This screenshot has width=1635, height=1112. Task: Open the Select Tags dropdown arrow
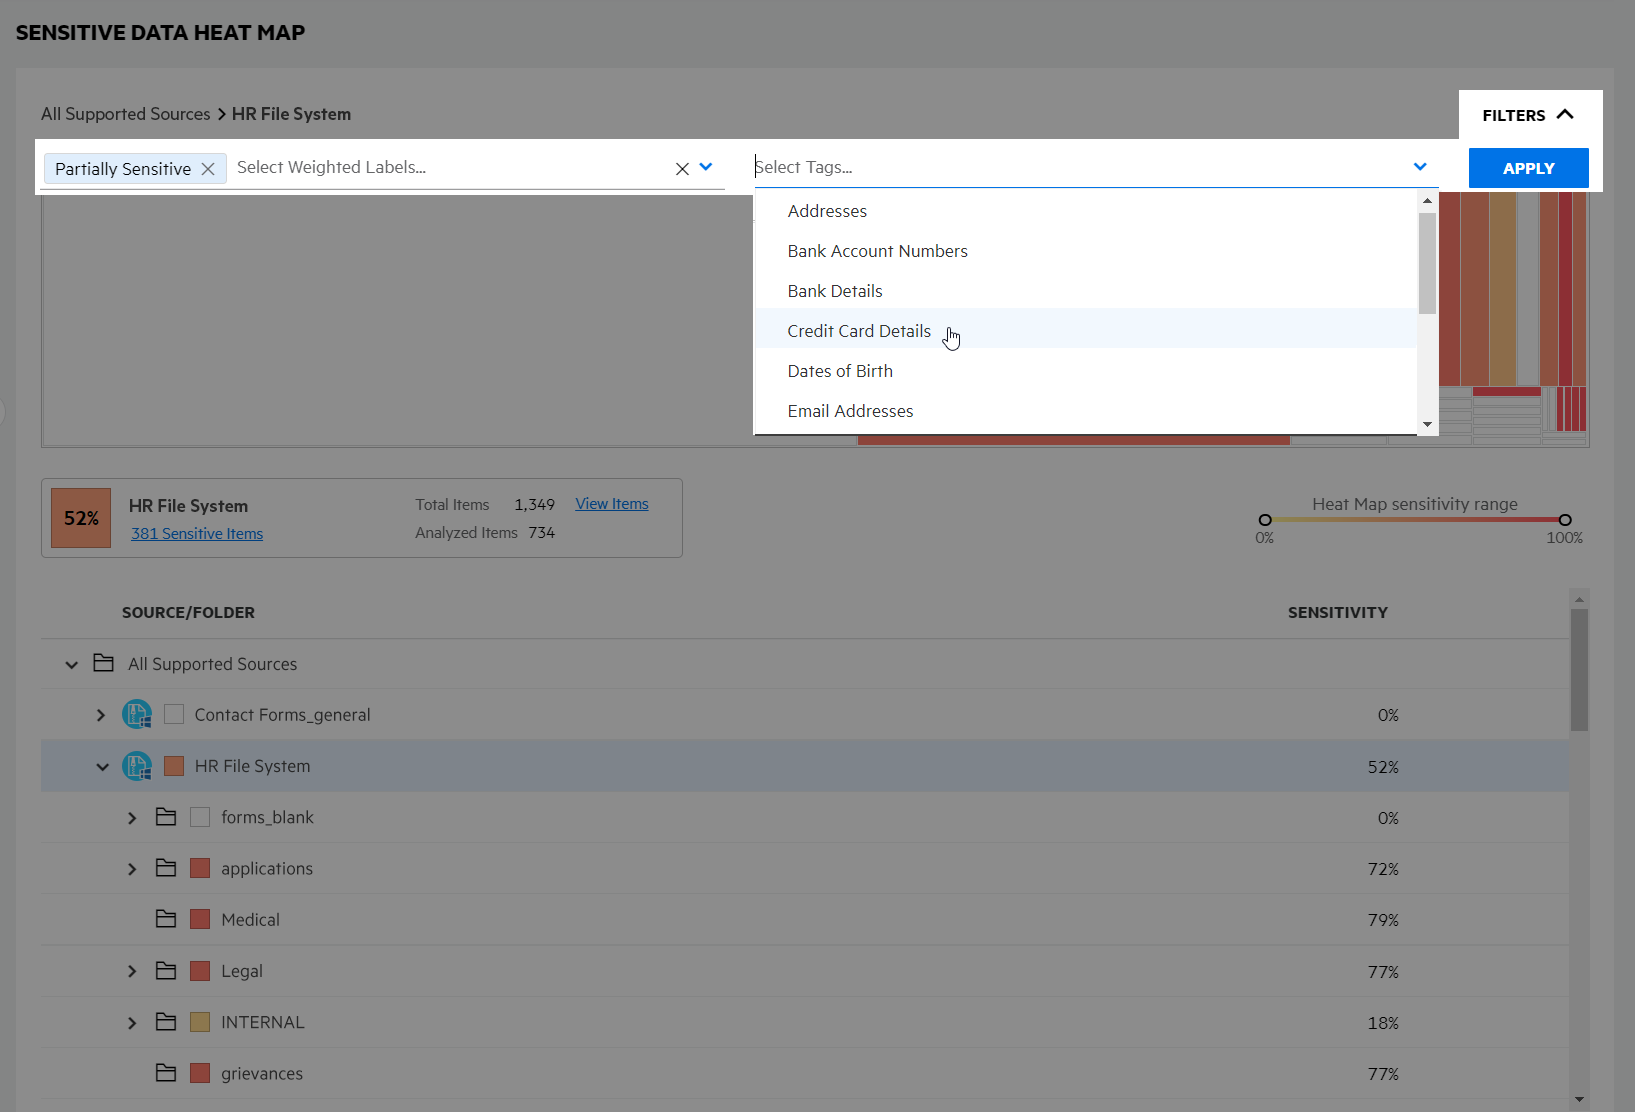click(1420, 166)
